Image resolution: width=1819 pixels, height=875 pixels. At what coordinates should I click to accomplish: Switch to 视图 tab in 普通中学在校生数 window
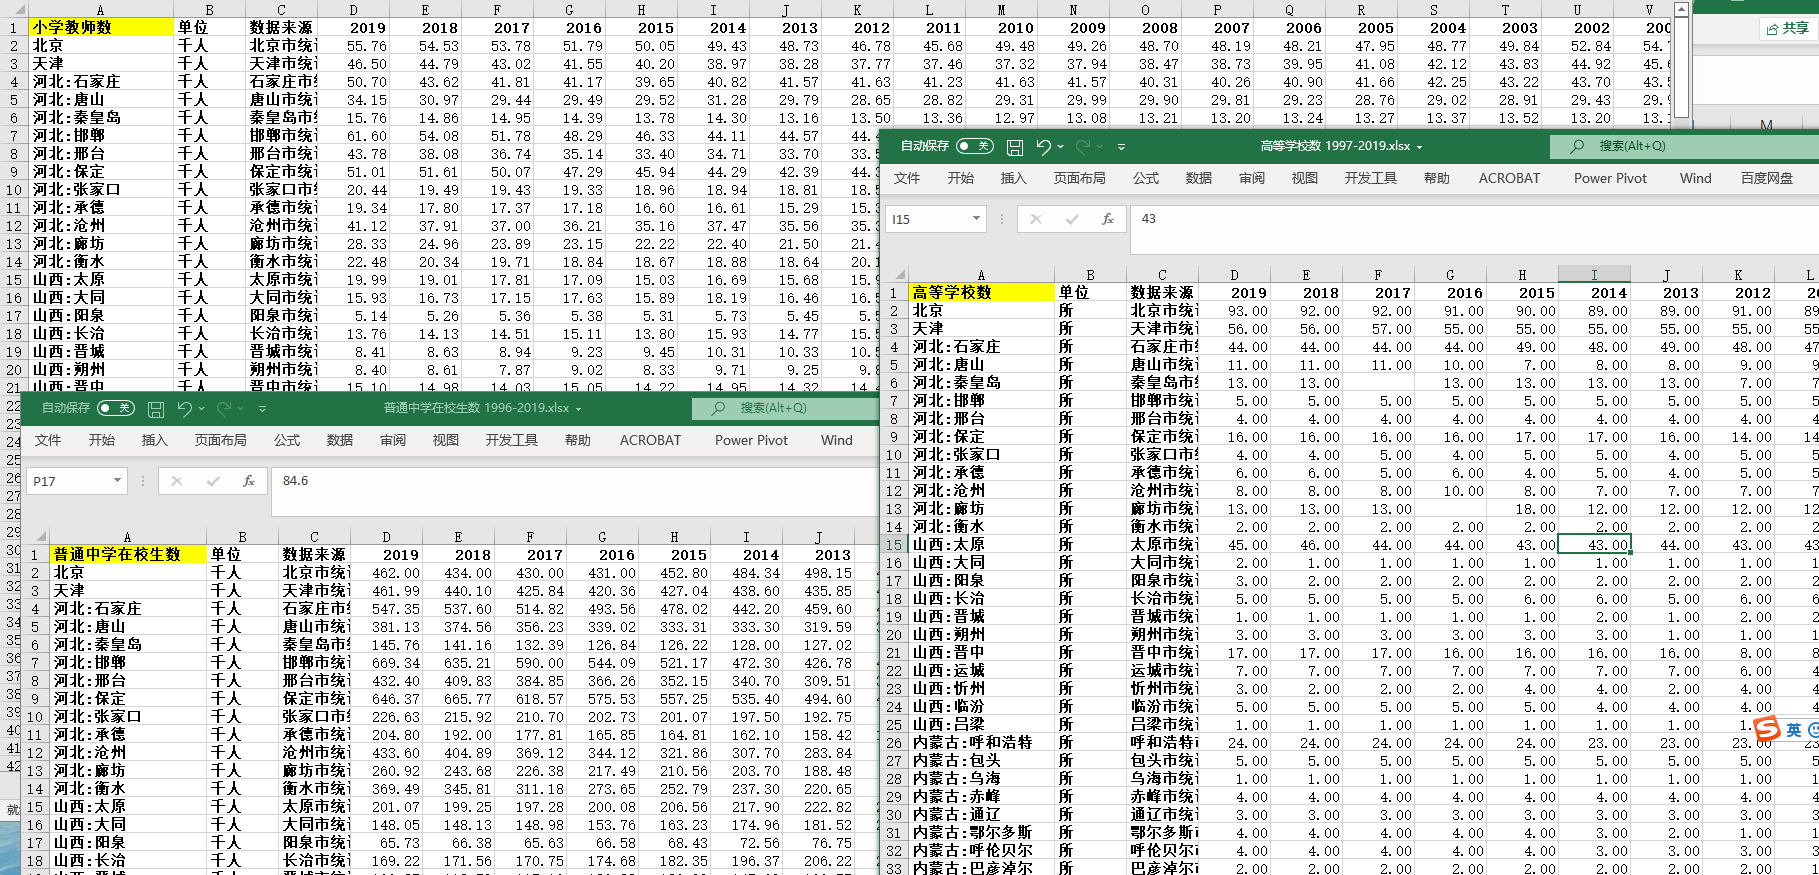coord(446,440)
